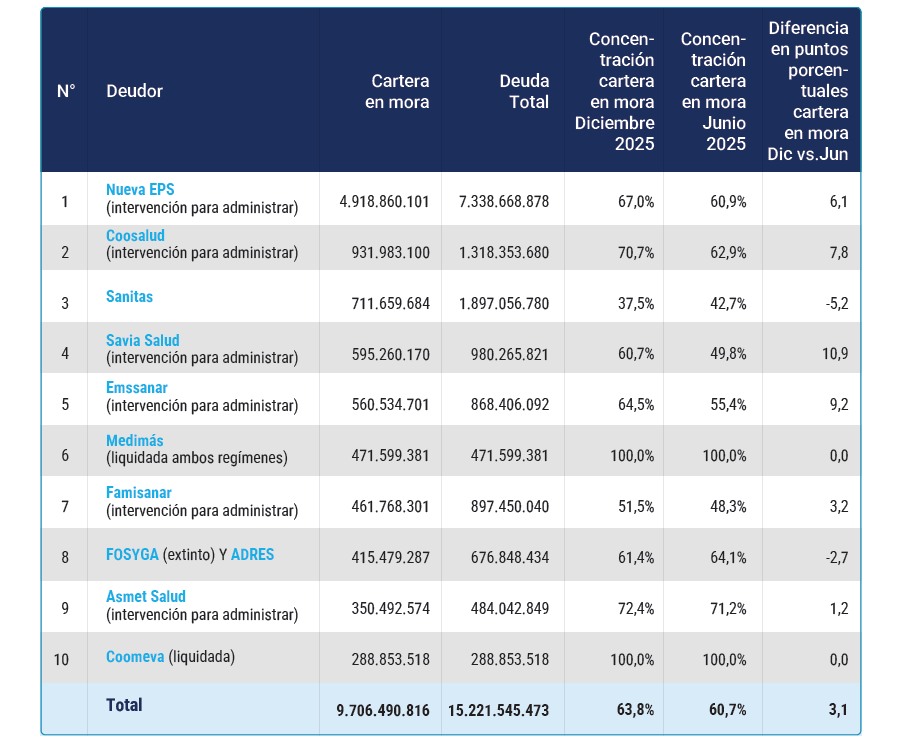
Task: Select Savia Salud difference value 10,9
Action: click(835, 354)
